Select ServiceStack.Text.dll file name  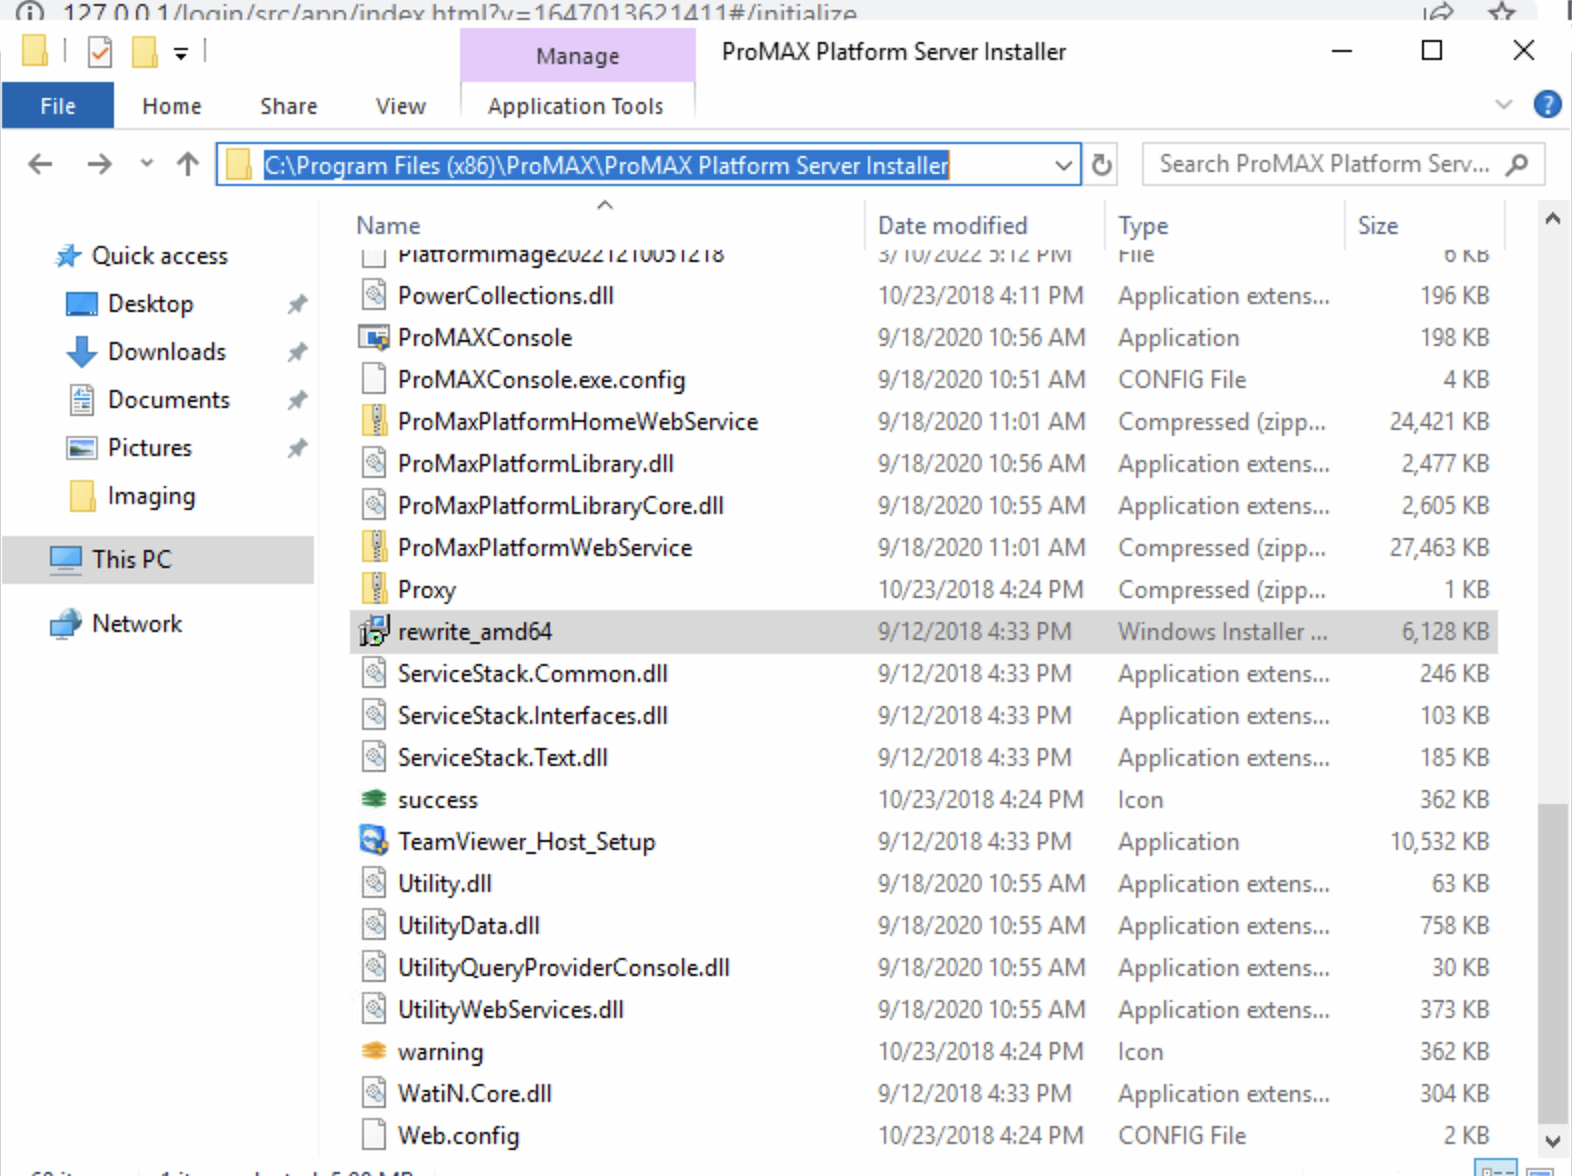(503, 758)
